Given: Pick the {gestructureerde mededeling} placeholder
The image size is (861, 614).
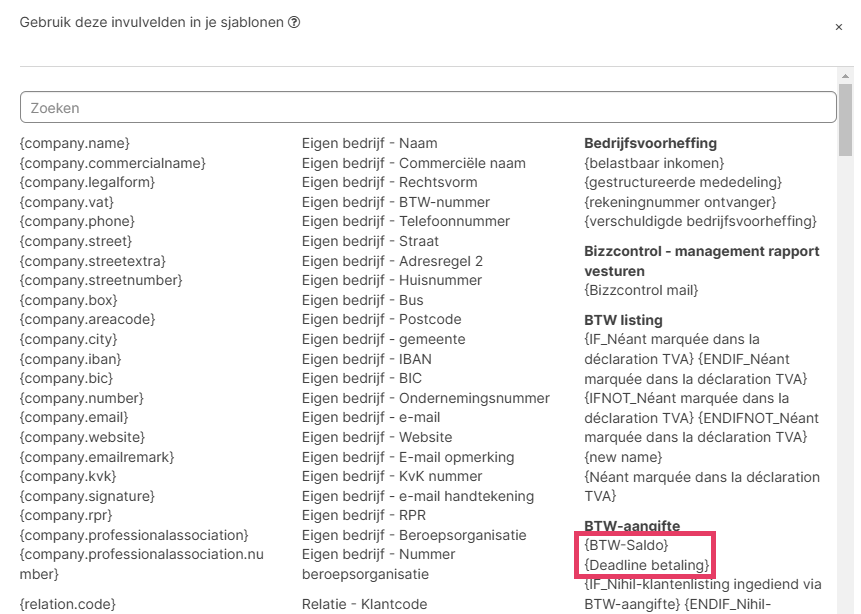Looking at the screenshot, I should pos(682,182).
